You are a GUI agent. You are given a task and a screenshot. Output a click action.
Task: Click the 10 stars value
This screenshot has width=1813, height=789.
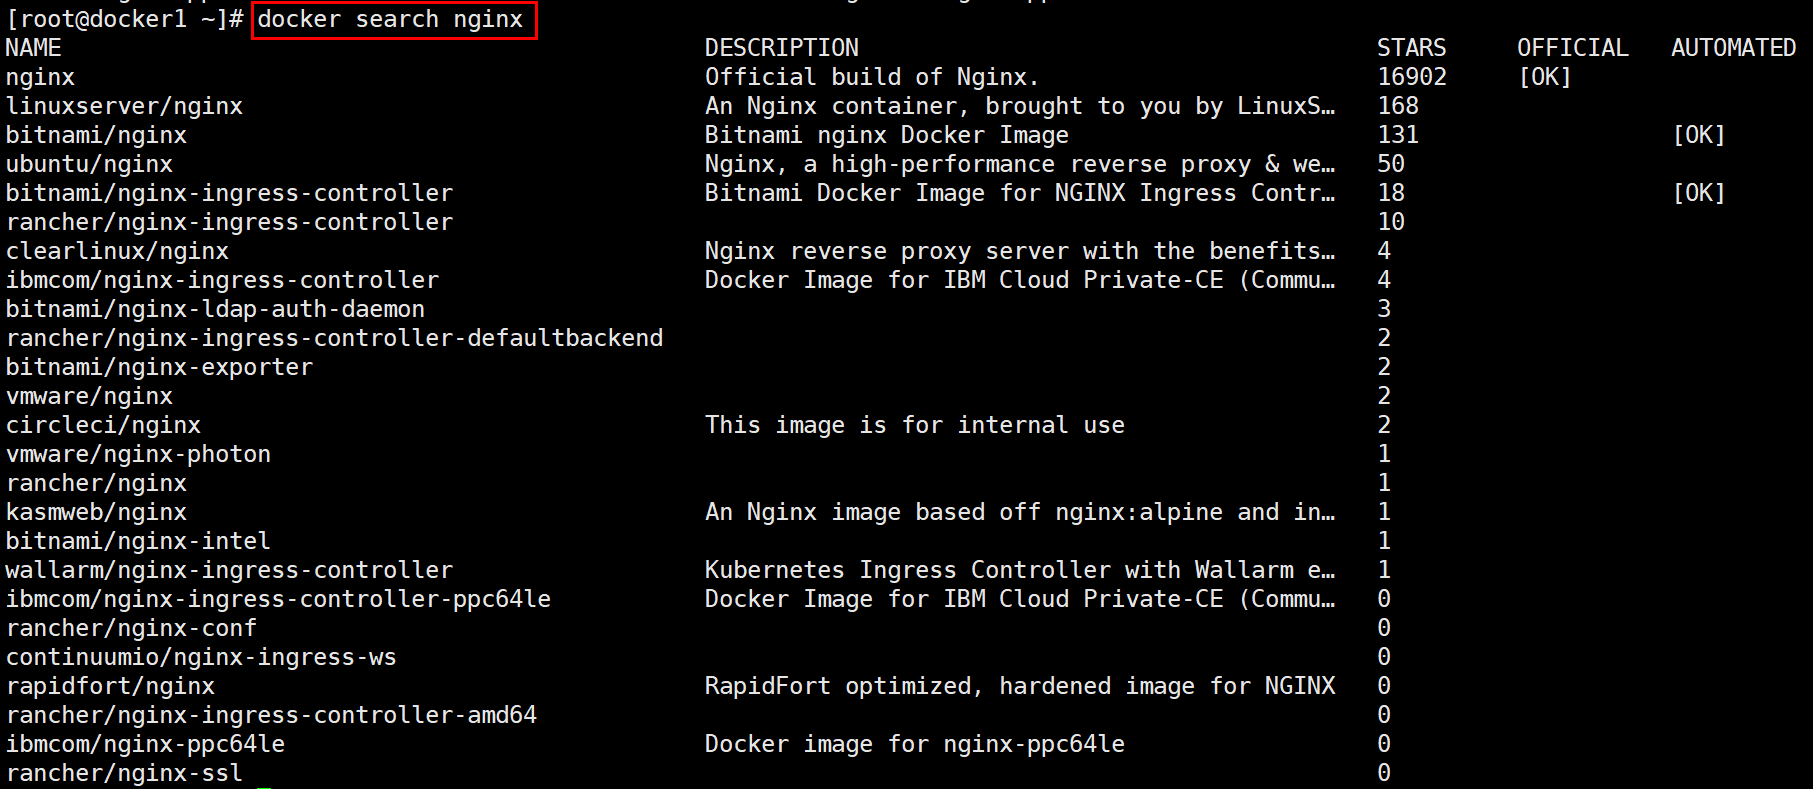[1391, 222]
